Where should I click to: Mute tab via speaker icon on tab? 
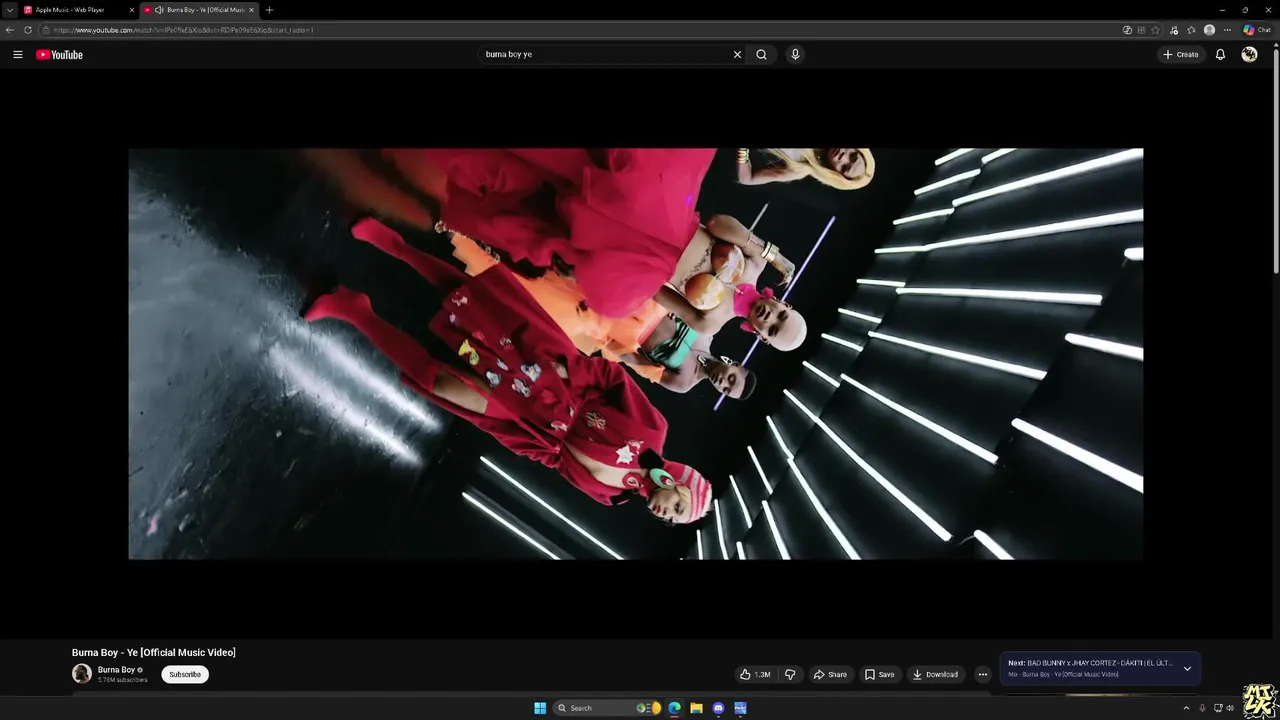[x=159, y=10]
